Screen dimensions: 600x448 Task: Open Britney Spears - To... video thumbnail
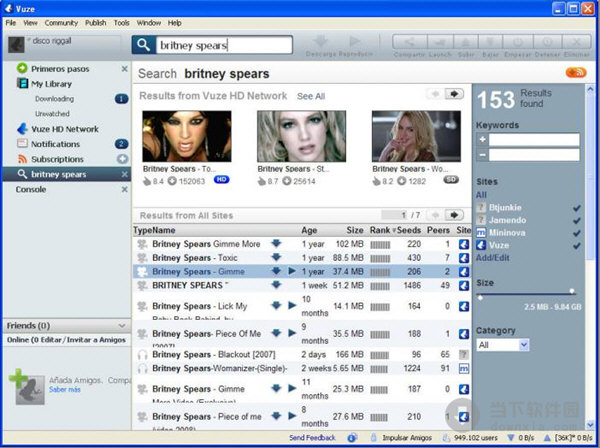click(x=187, y=136)
